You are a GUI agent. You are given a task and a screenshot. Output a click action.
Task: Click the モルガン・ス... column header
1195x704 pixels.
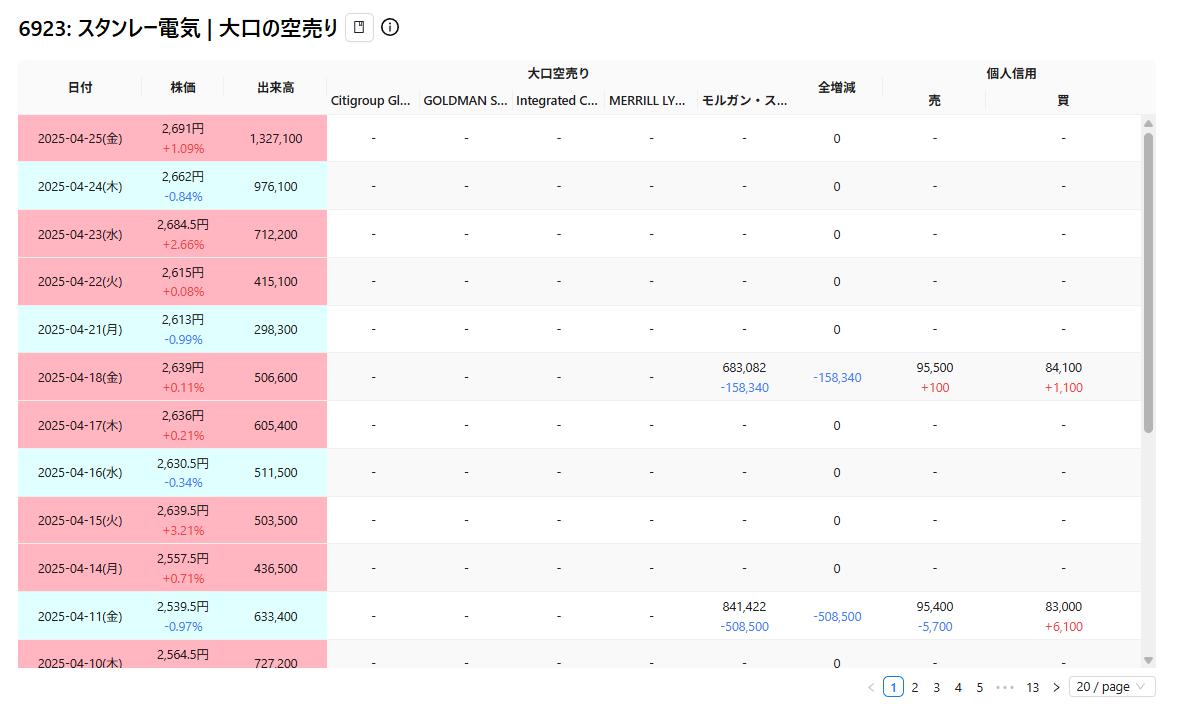[744, 100]
